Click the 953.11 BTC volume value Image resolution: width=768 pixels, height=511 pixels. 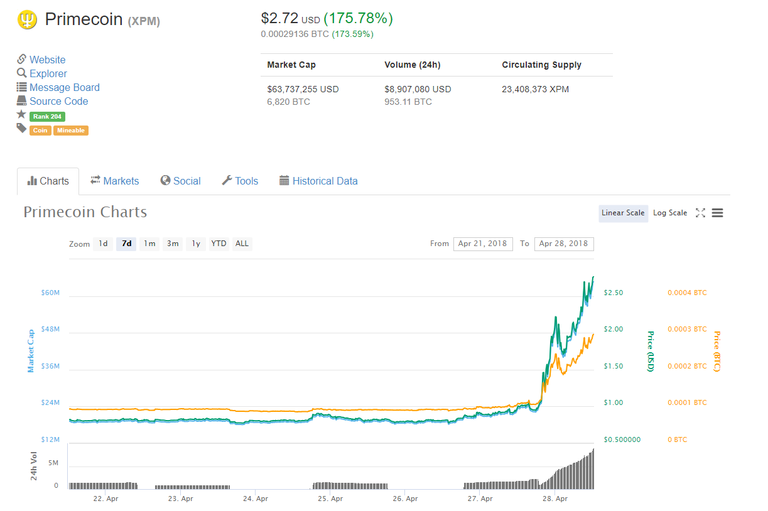coord(408,102)
